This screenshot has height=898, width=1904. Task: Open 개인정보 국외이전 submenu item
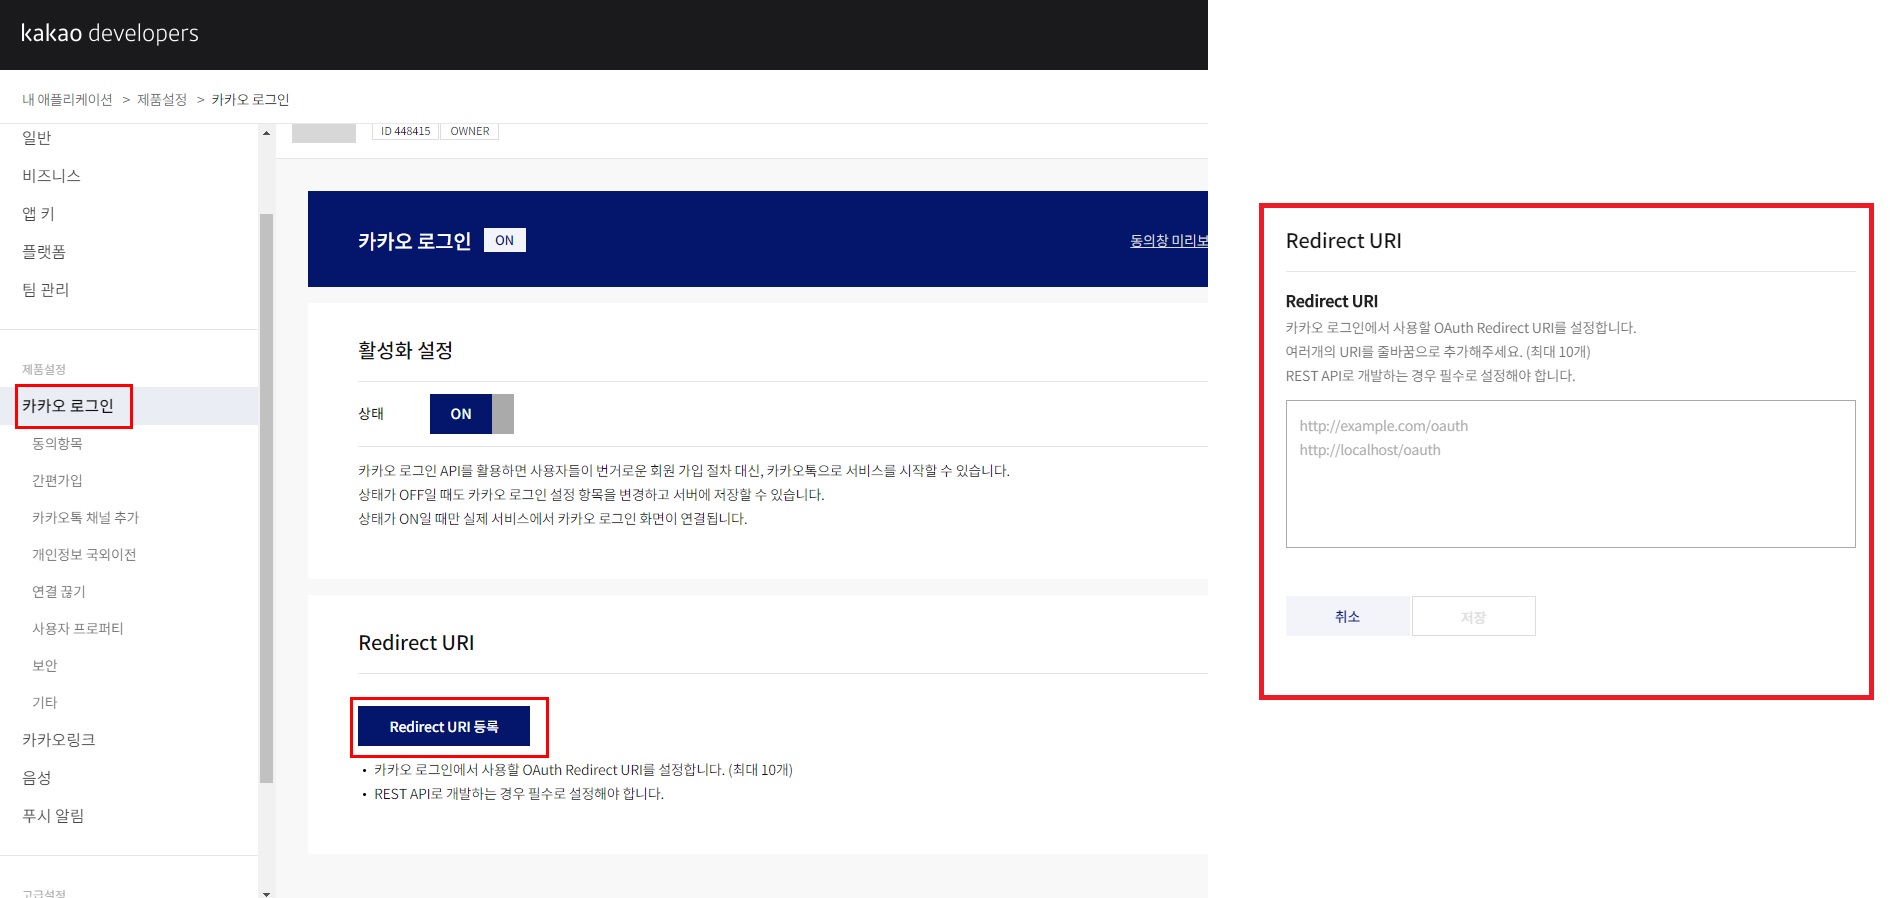click(84, 554)
